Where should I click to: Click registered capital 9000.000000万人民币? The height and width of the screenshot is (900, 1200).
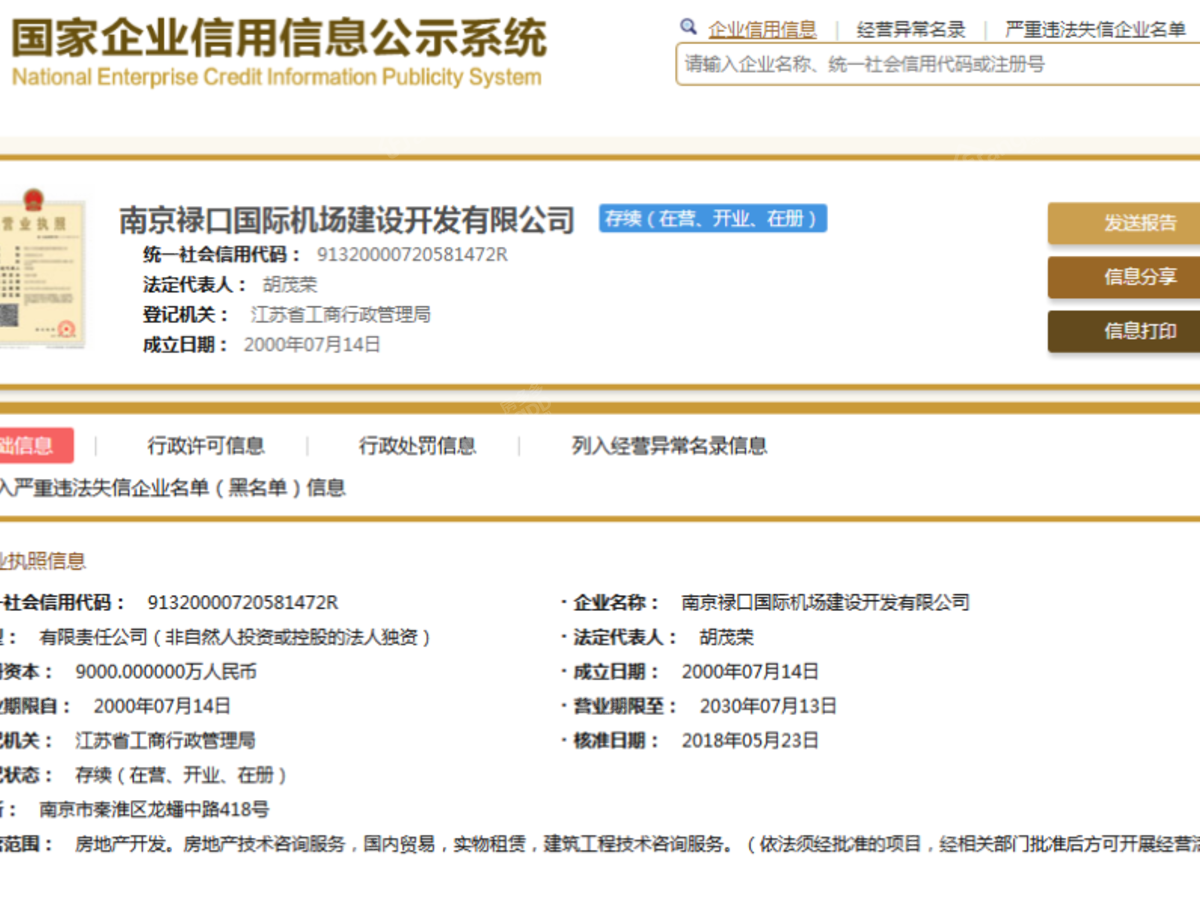click(166, 672)
